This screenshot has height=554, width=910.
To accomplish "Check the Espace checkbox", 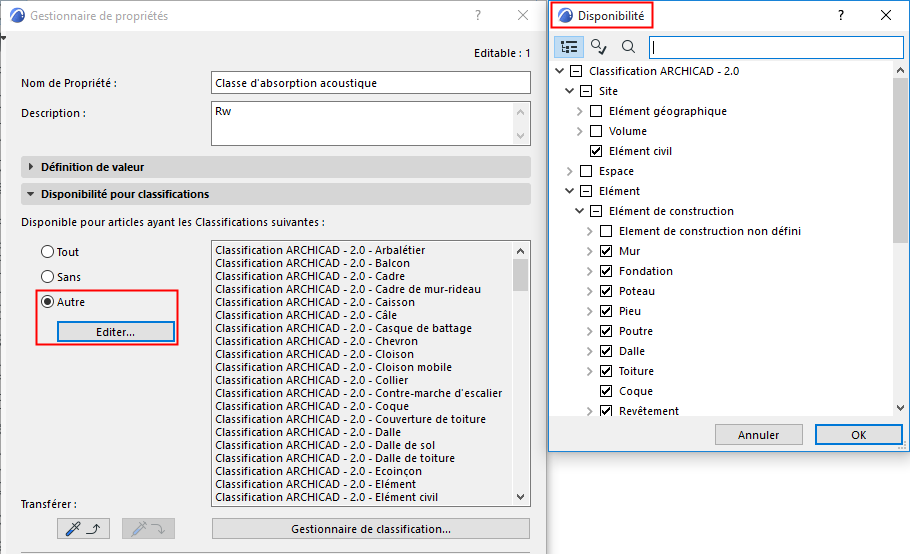I will click(x=586, y=171).
